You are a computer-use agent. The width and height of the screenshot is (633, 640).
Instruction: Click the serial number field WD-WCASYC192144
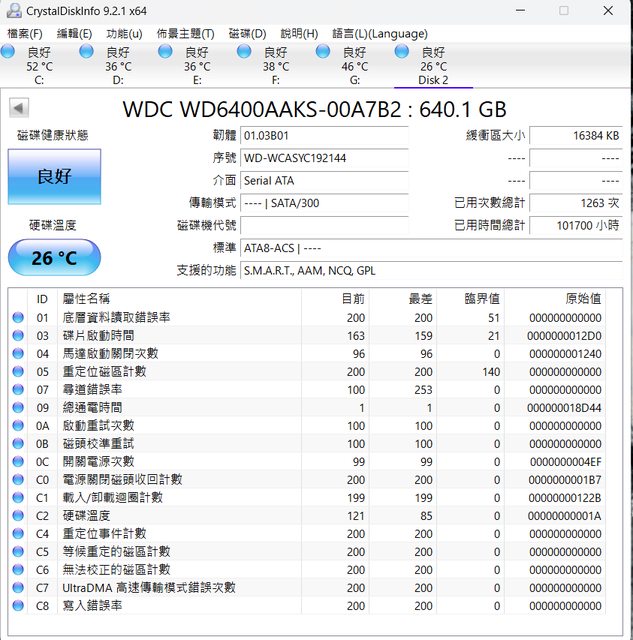pos(323,158)
